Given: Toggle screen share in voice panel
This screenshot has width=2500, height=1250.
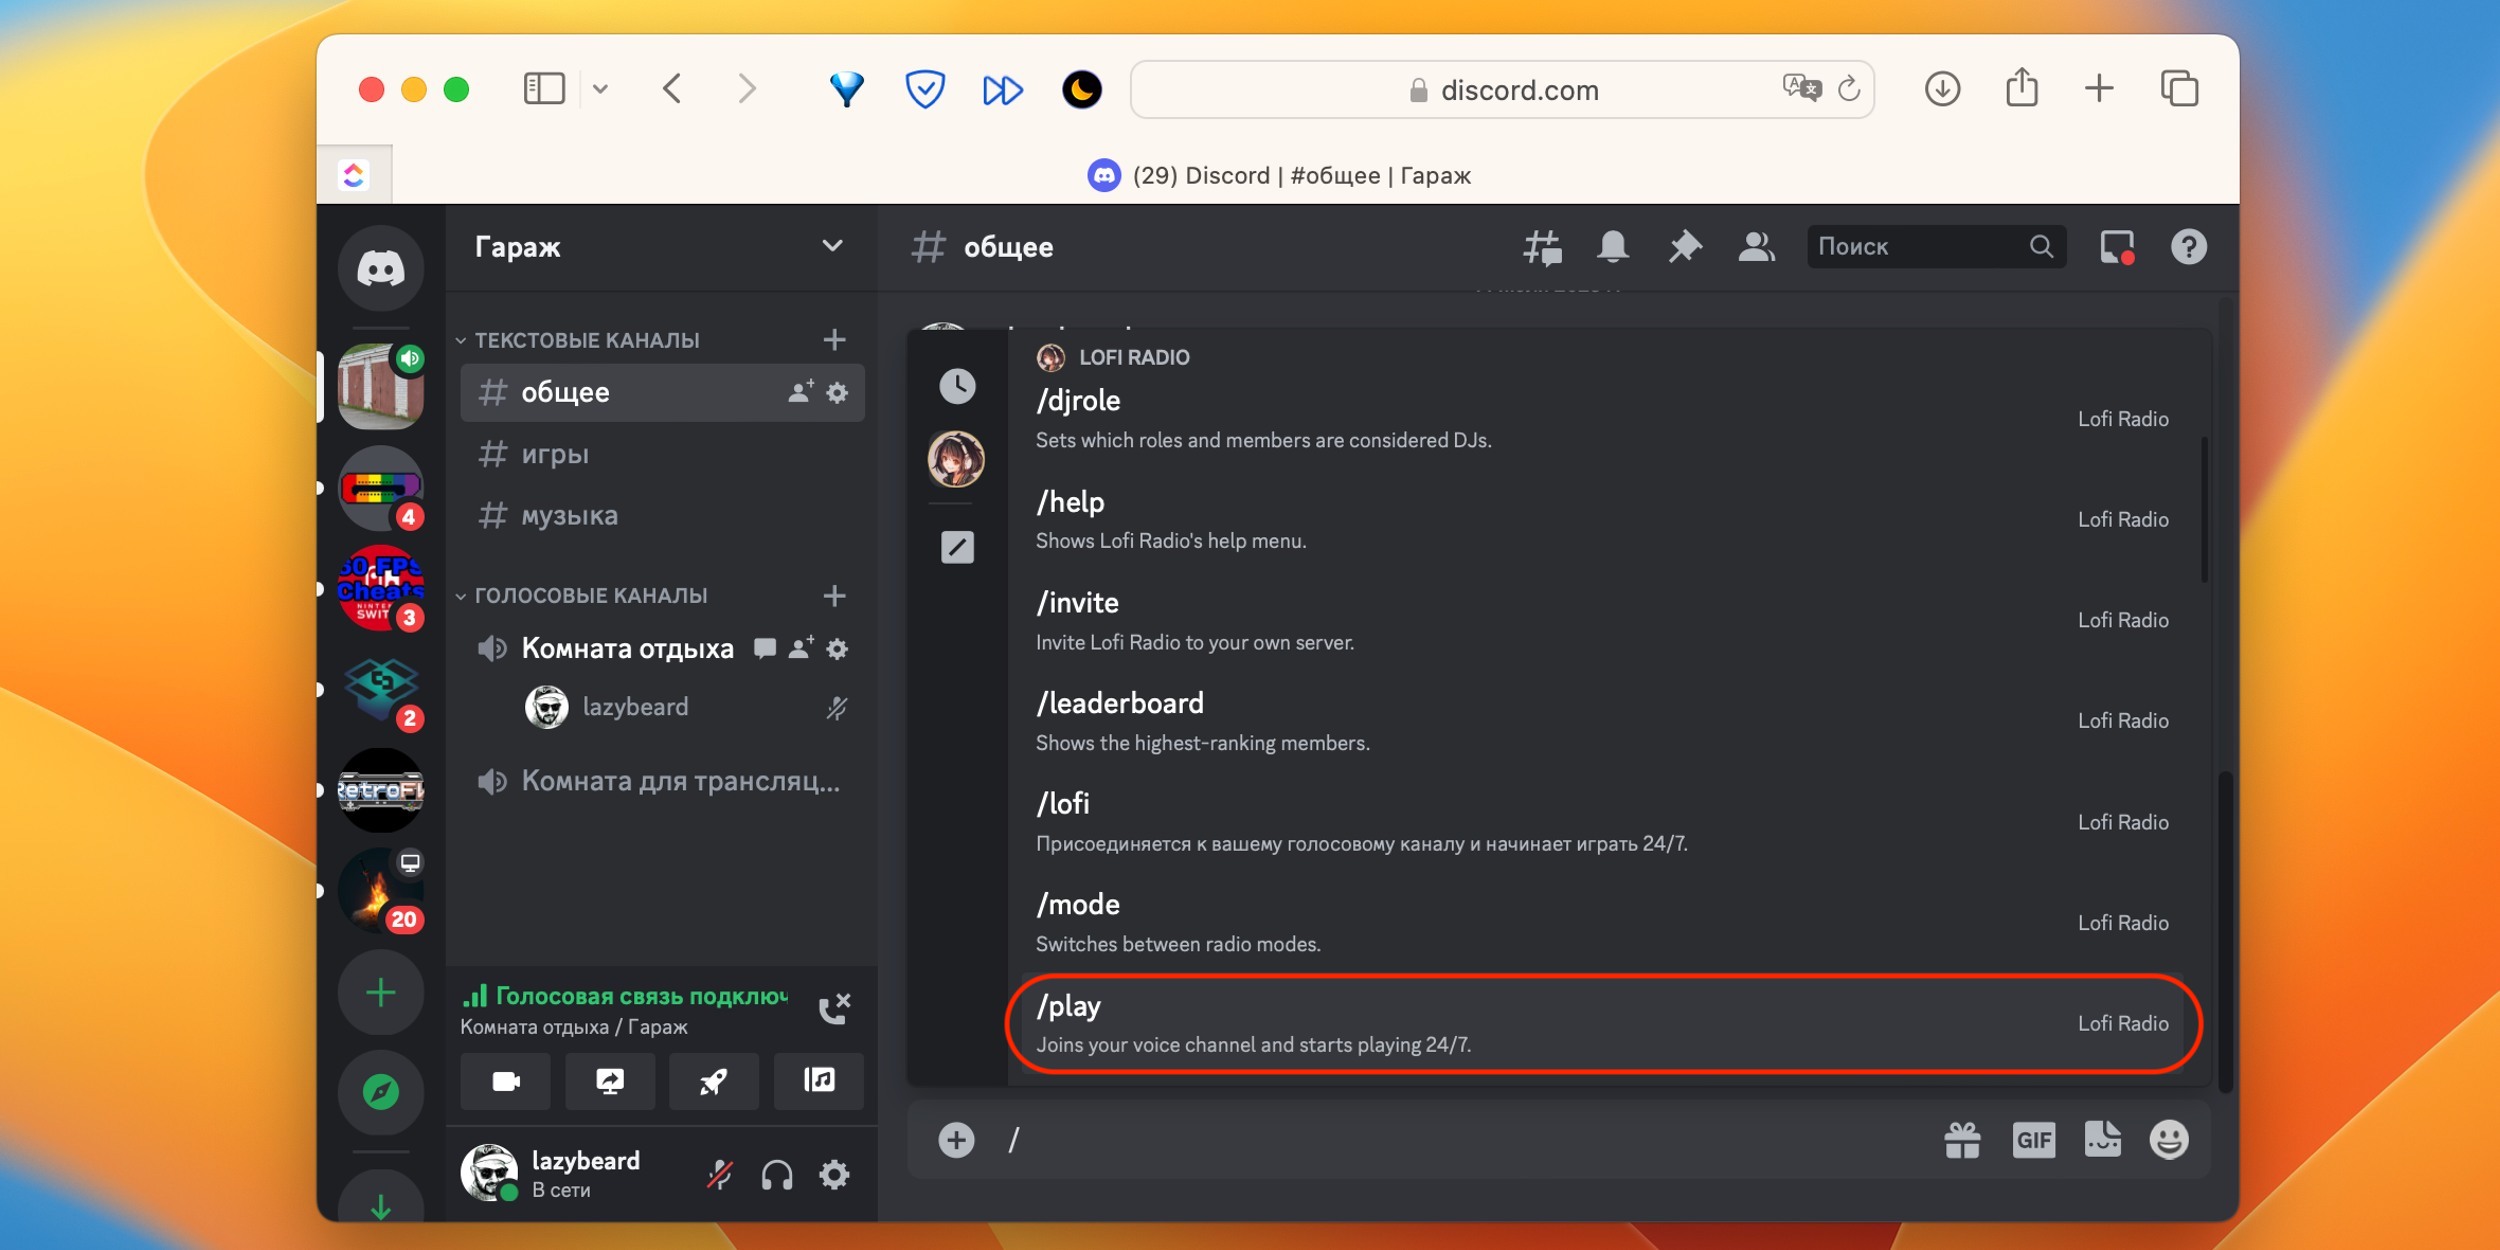Looking at the screenshot, I should 610,1081.
